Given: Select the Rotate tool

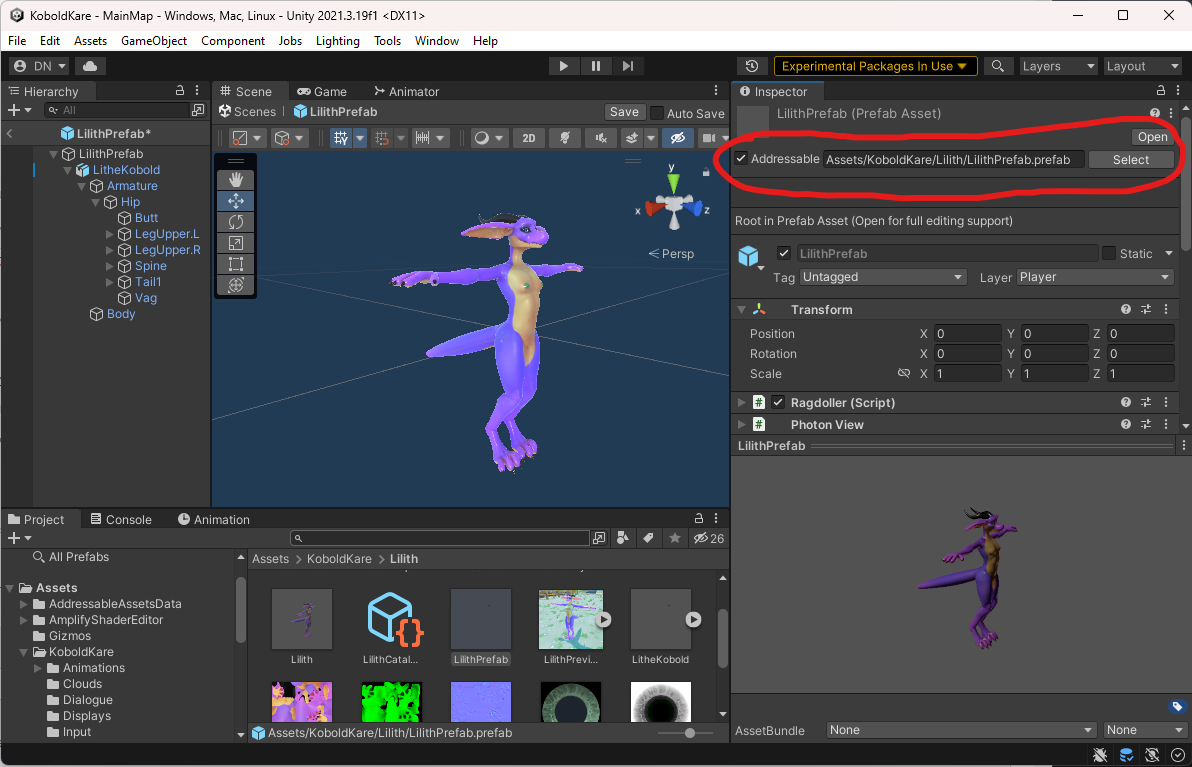Looking at the screenshot, I should 236,222.
